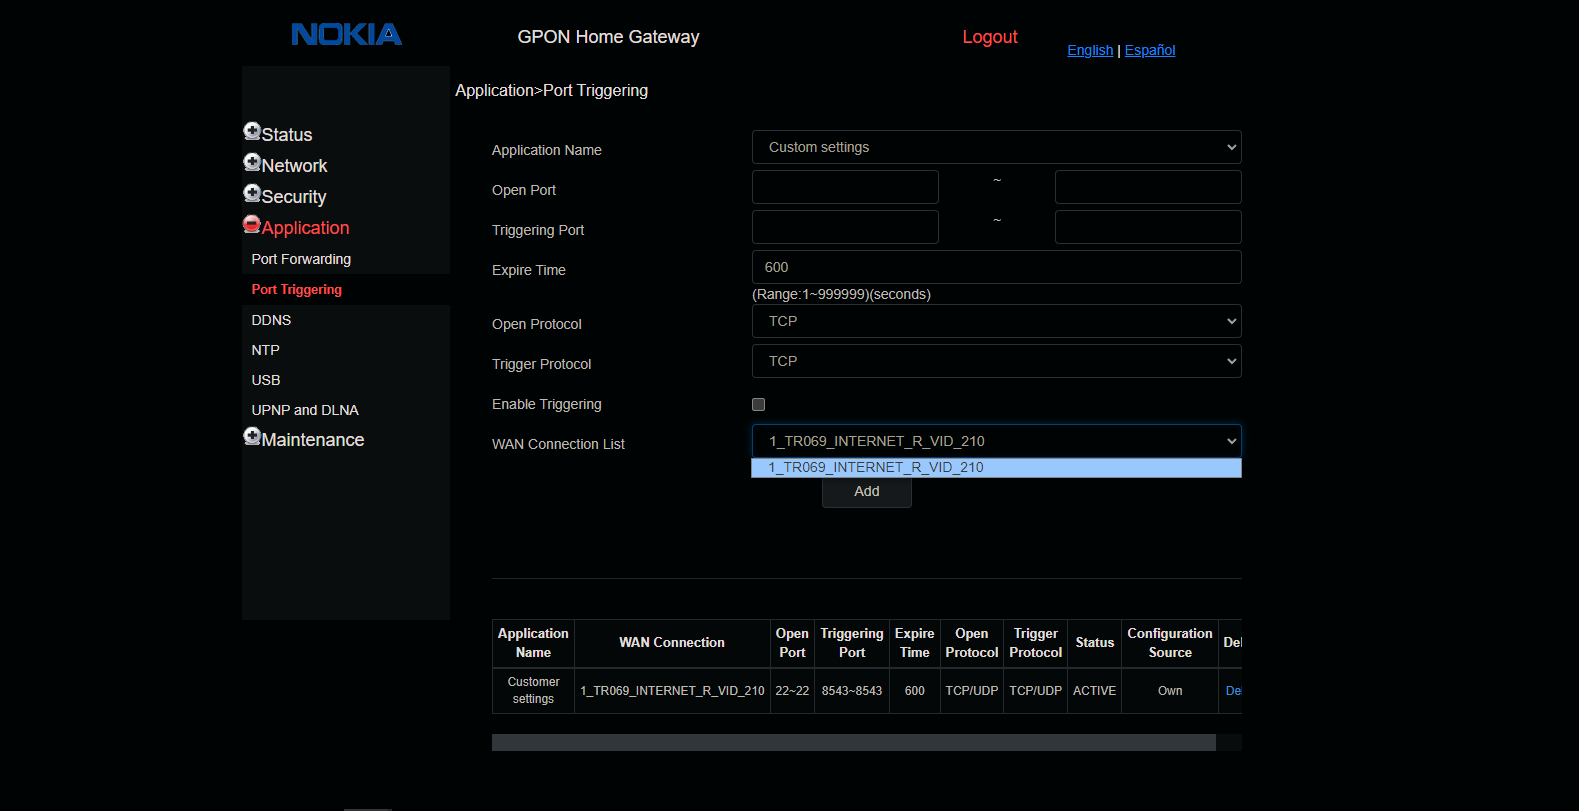Click the Expire Time field showing 600
This screenshot has width=1579, height=811.
click(x=996, y=267)
